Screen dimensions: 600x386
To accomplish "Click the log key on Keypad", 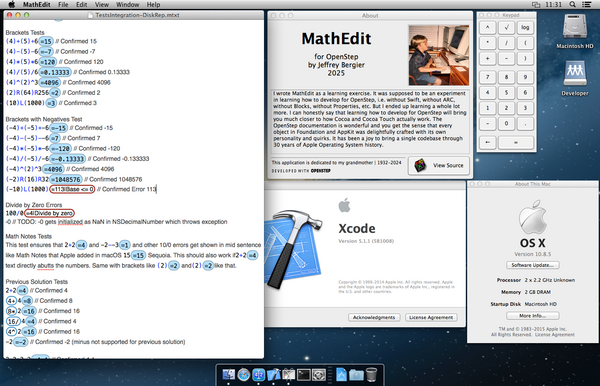I will pyautogui.click(x=525, y=28).
